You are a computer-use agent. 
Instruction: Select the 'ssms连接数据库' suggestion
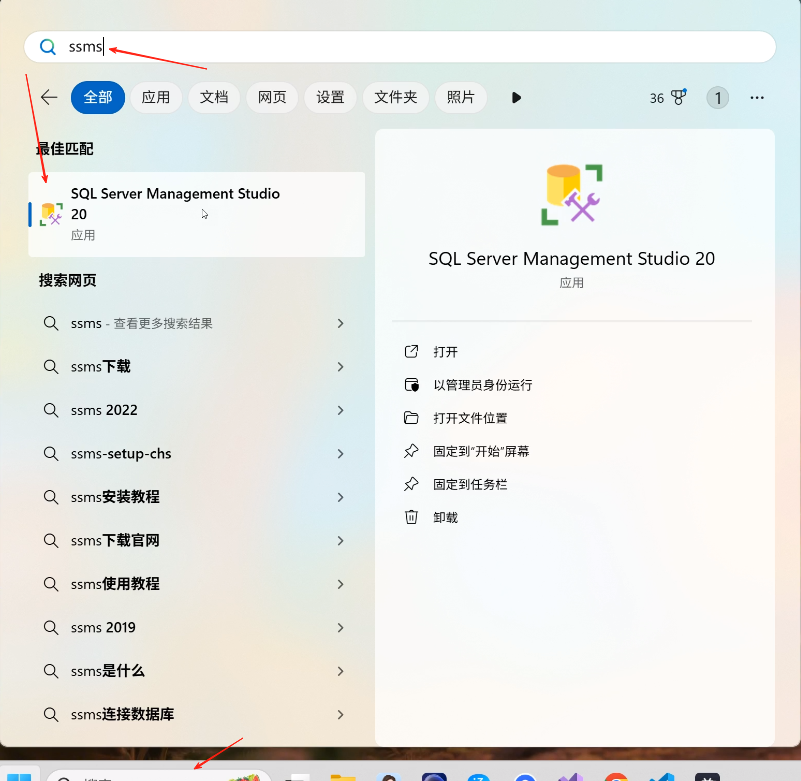point(197,714)
